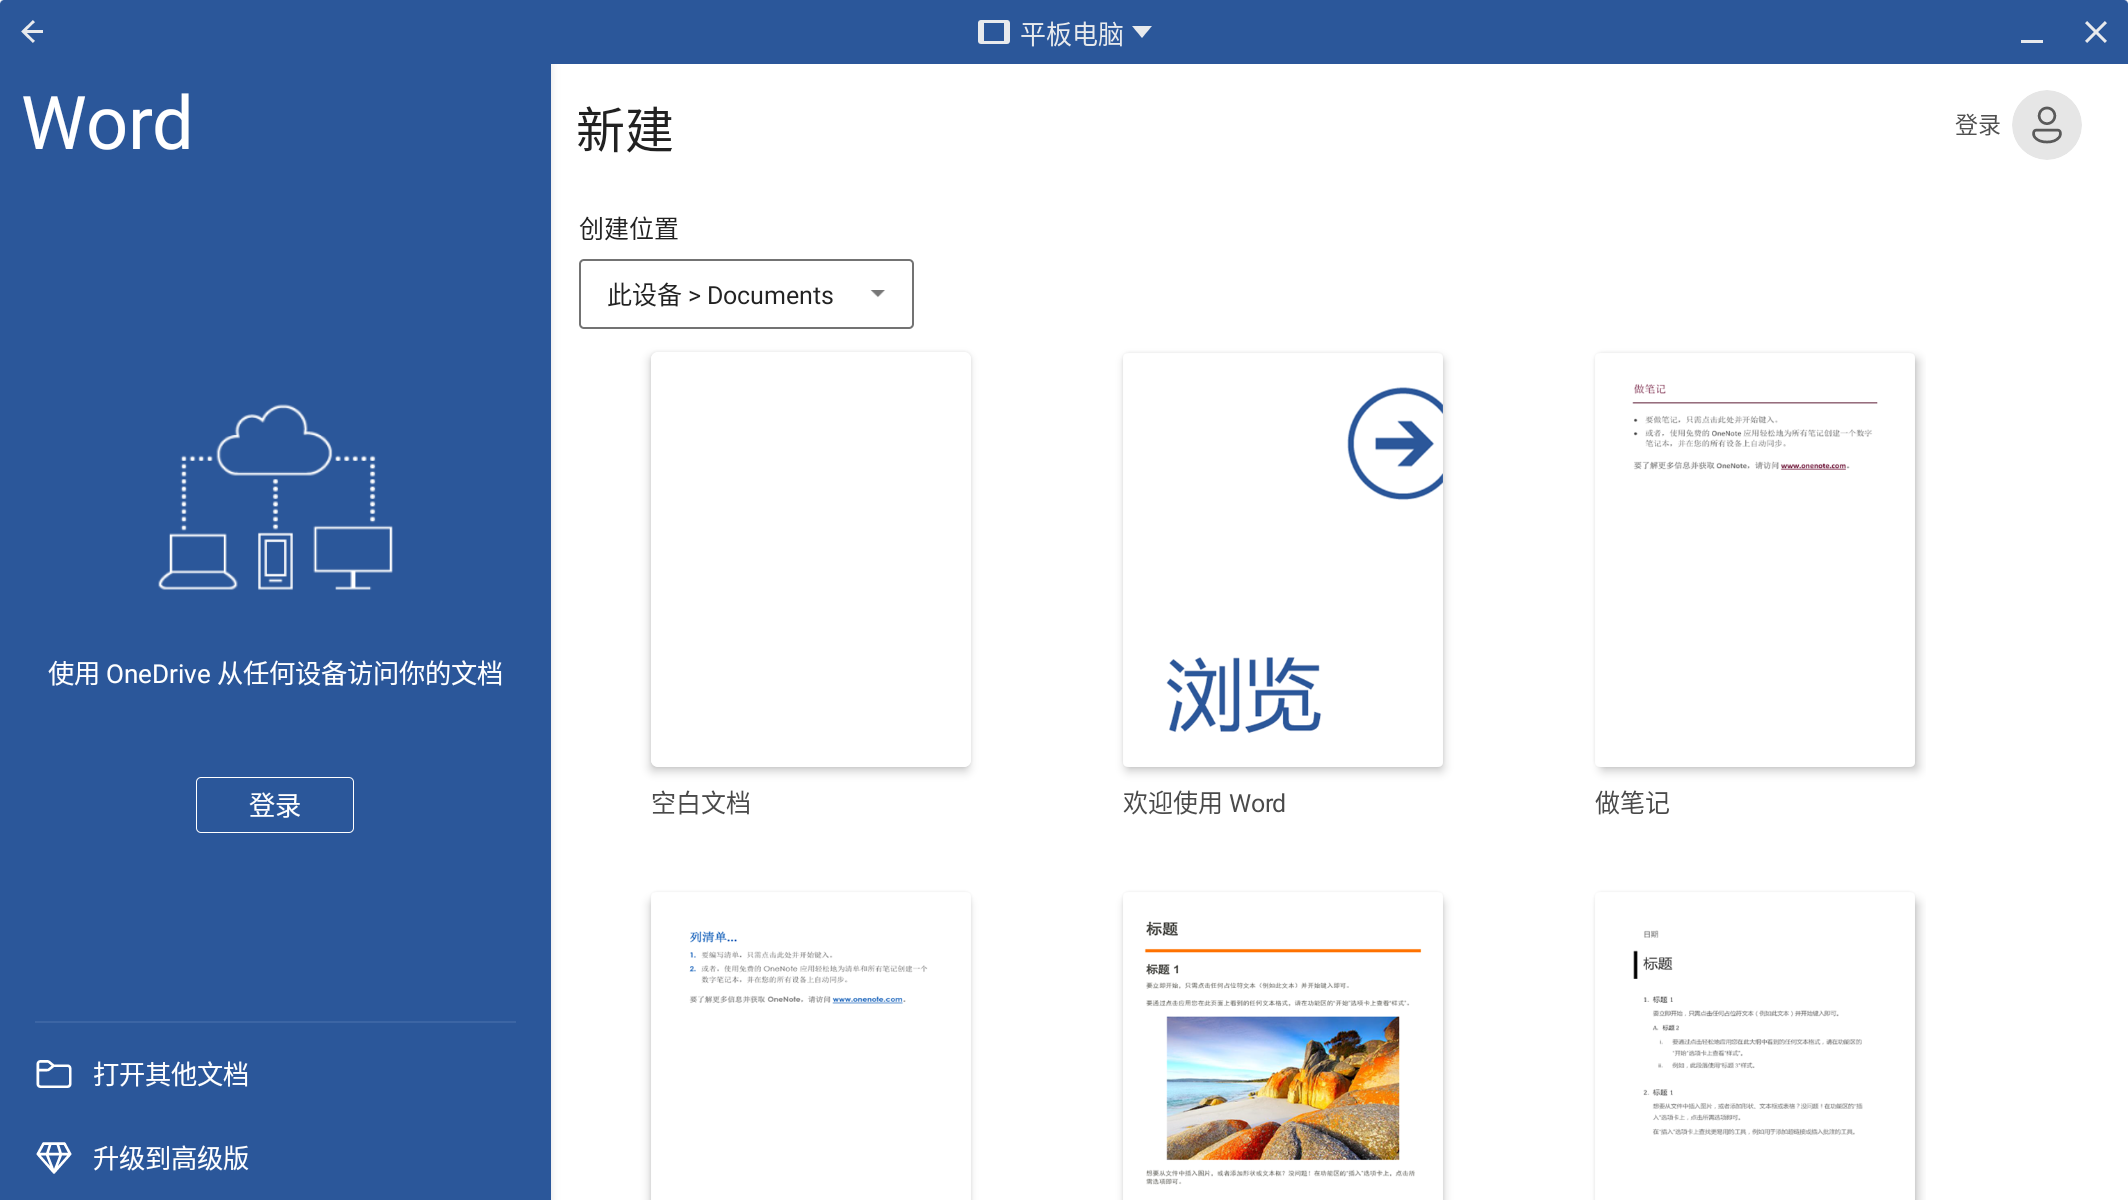This screenshot has height=1200, width=2128.
Task: Click the back arrow icon
Action: click(x=32, y=32)
